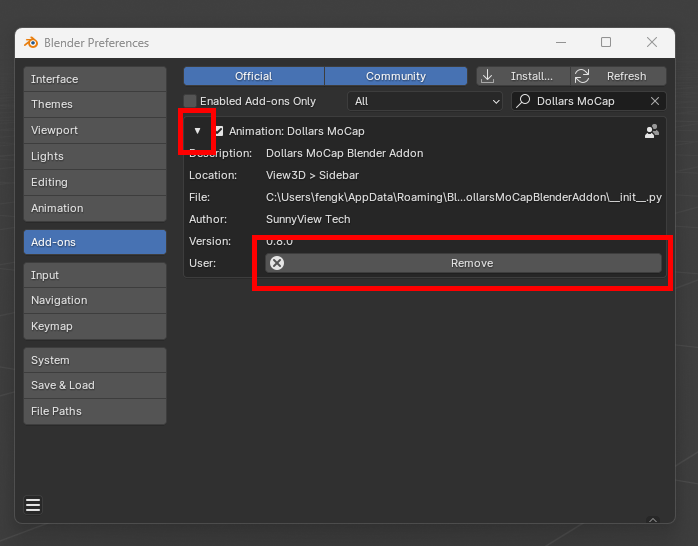Collapse the Dollars MoCap add-on details
The width and height of the screenshot is (698, 546).
point(197,131)
